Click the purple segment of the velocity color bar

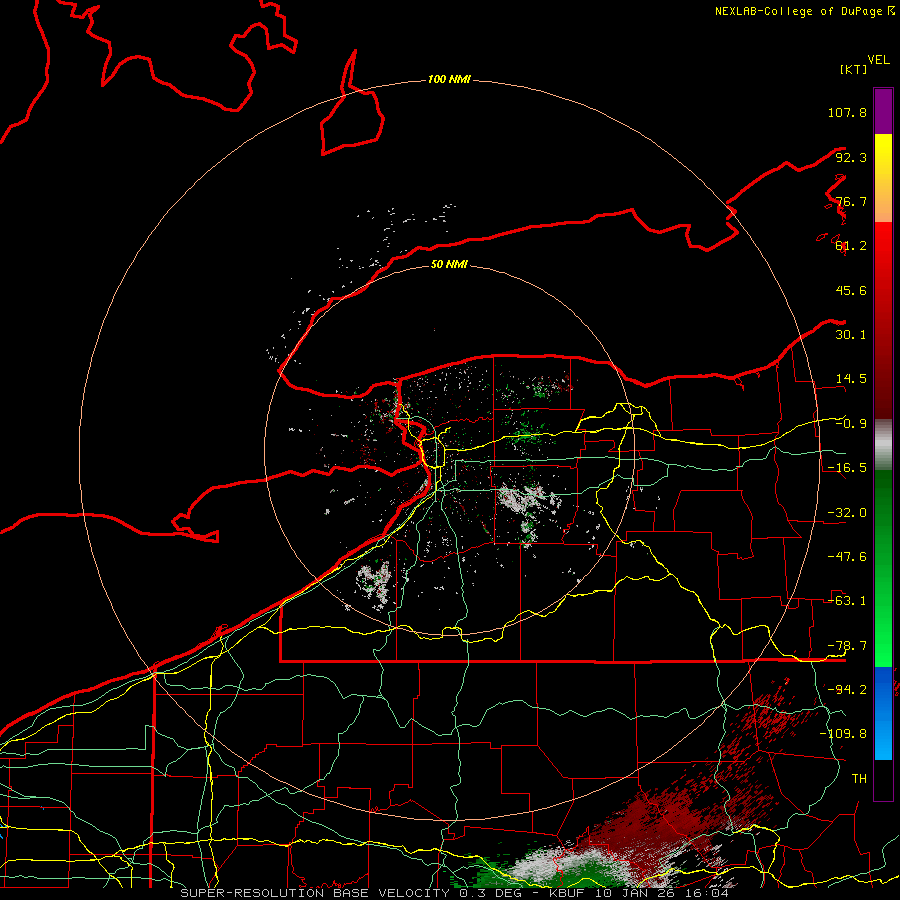883,111
